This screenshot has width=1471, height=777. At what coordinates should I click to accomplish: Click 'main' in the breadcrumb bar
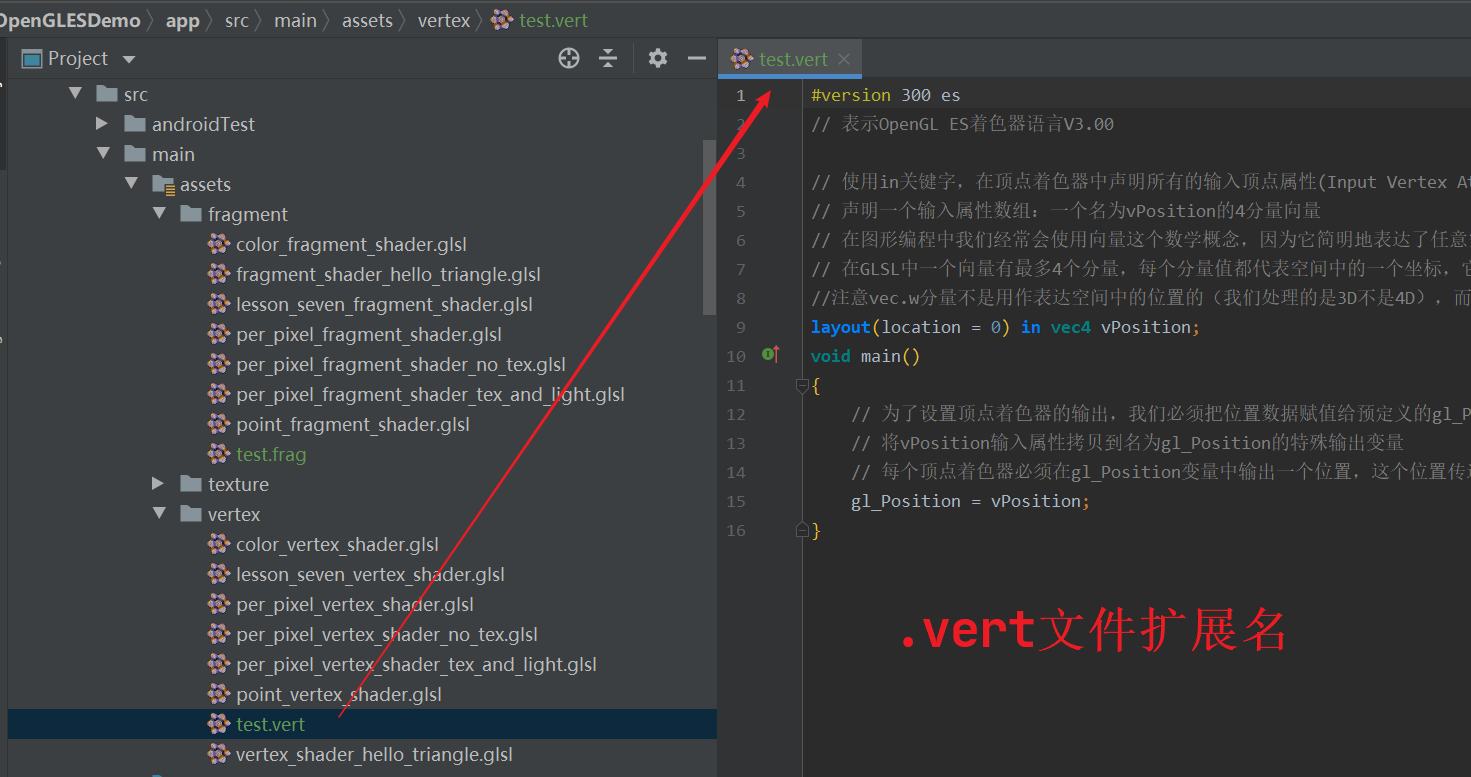(296, 19)
